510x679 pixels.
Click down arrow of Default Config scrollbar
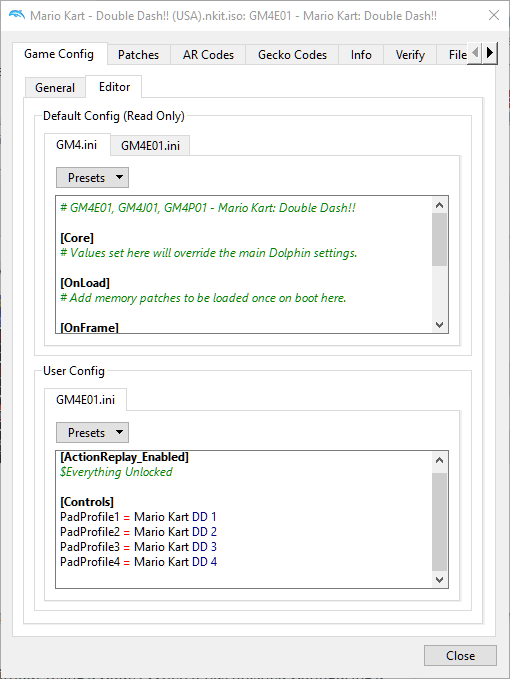pos(439,324)
